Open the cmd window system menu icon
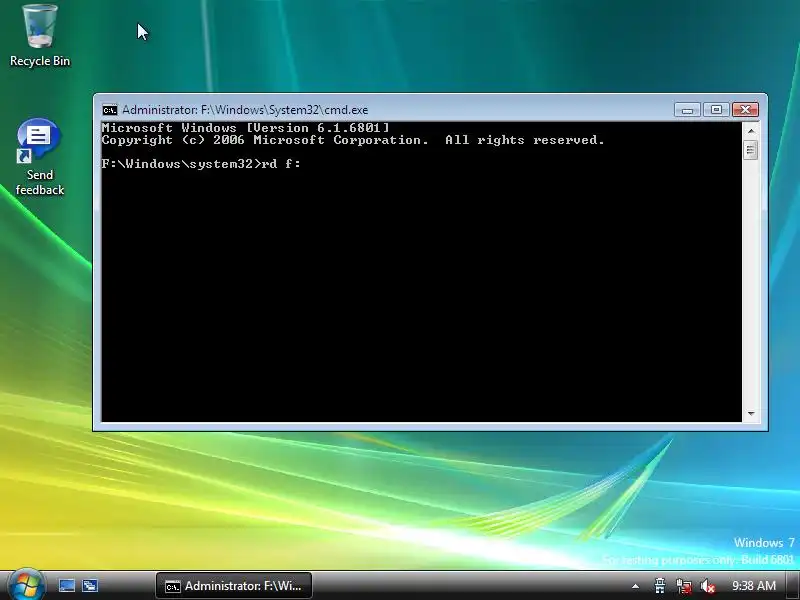The image size is (800, 600). click(109, 110)
